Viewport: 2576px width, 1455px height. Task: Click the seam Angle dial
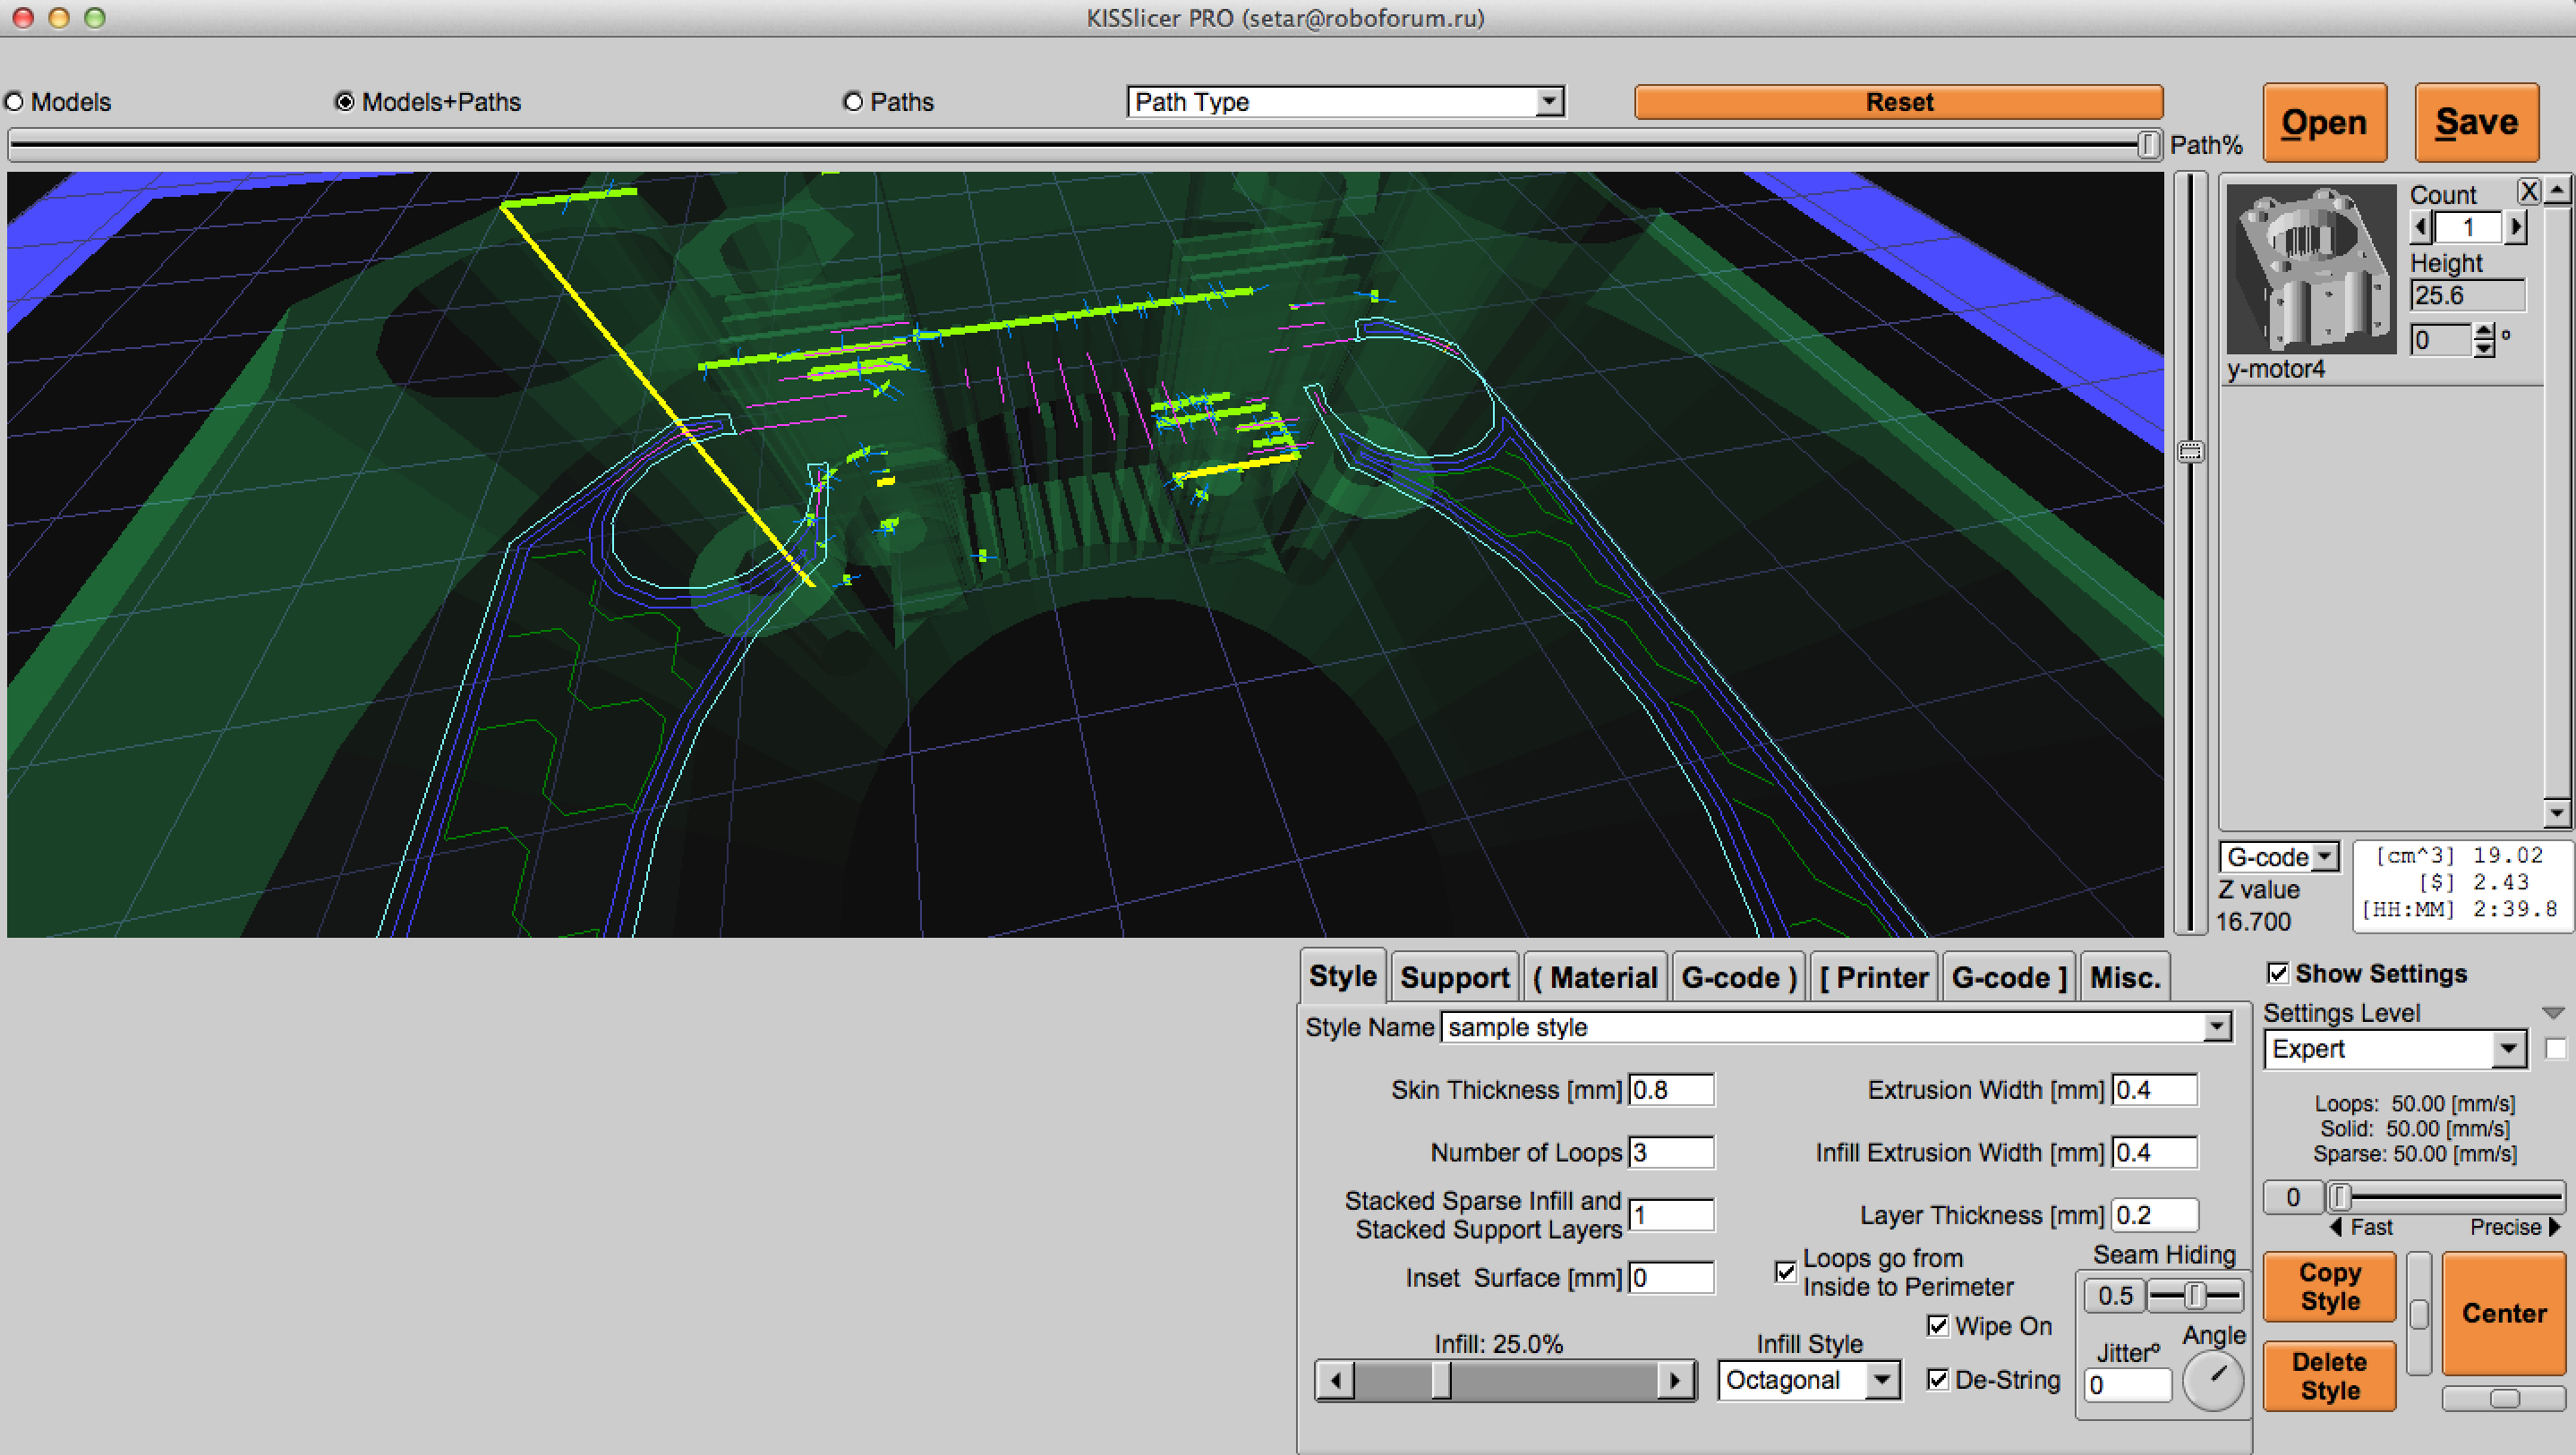(x=2213, y=1379)
